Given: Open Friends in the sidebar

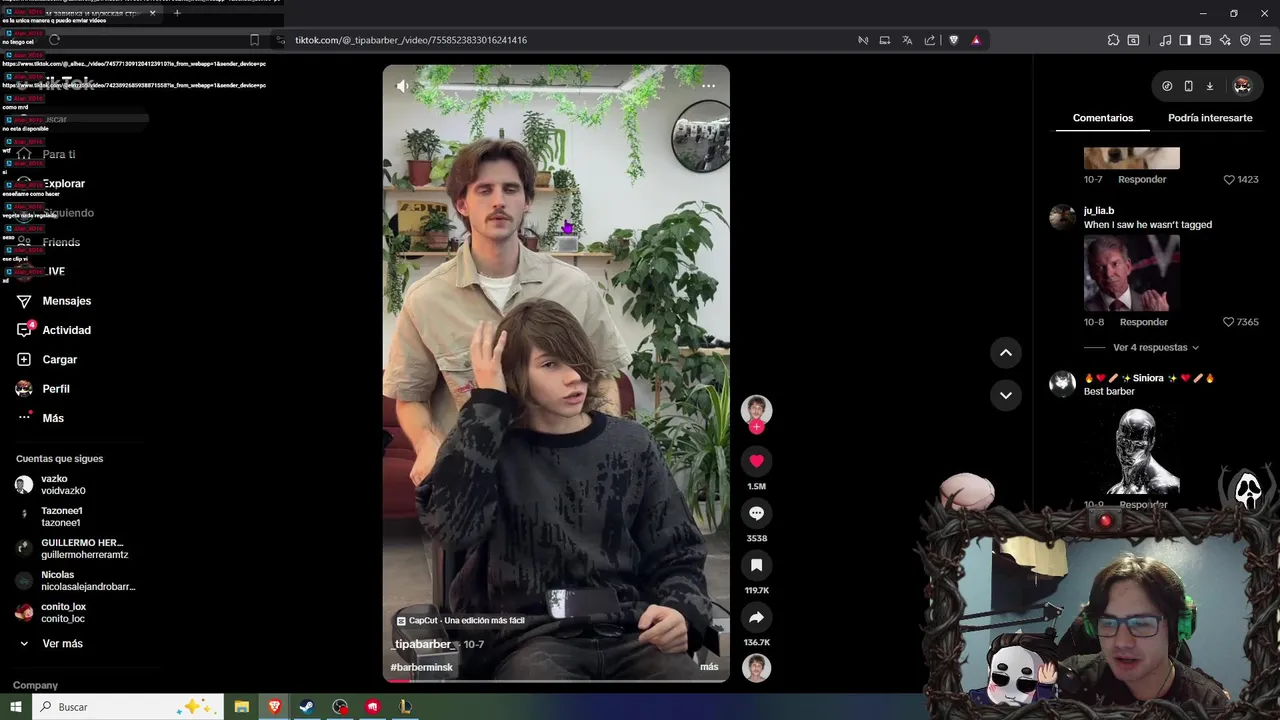Looking at the screenshot, I should pos(61,242).
